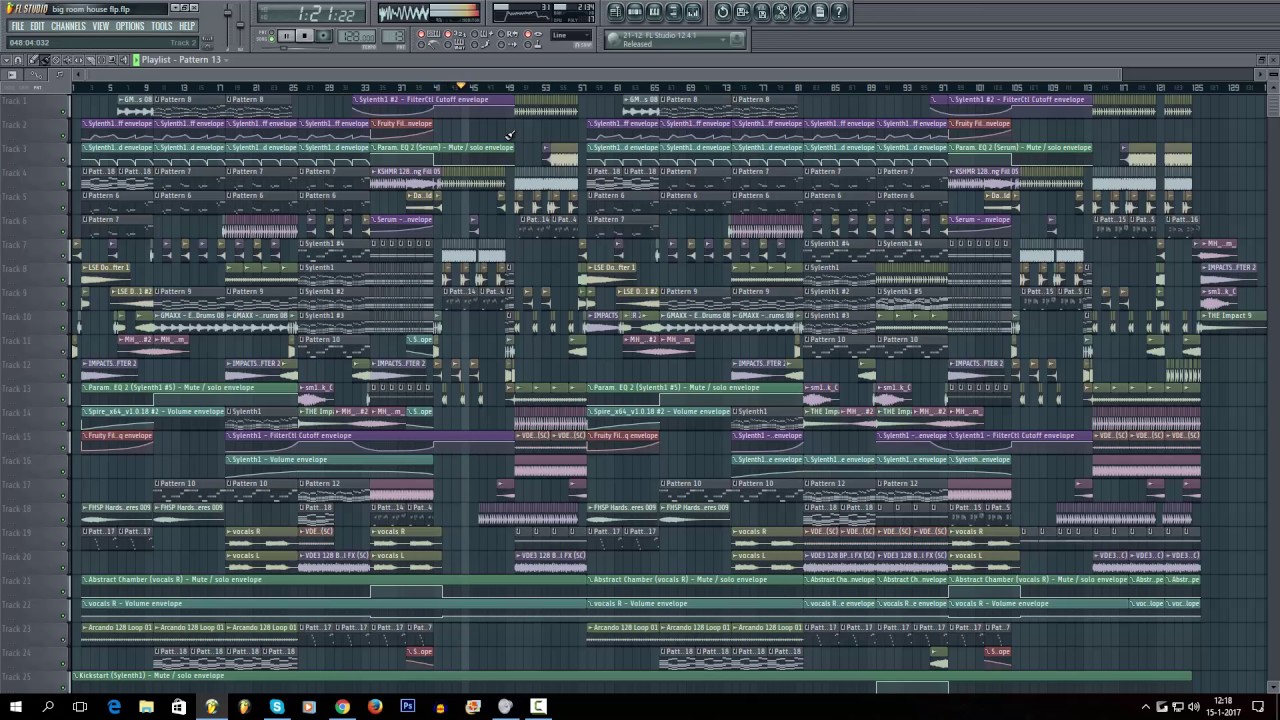Open the CHANNELS menu
Image resolution: width=1280 pixels, height=720 pixels.
(x=68, y=26)
